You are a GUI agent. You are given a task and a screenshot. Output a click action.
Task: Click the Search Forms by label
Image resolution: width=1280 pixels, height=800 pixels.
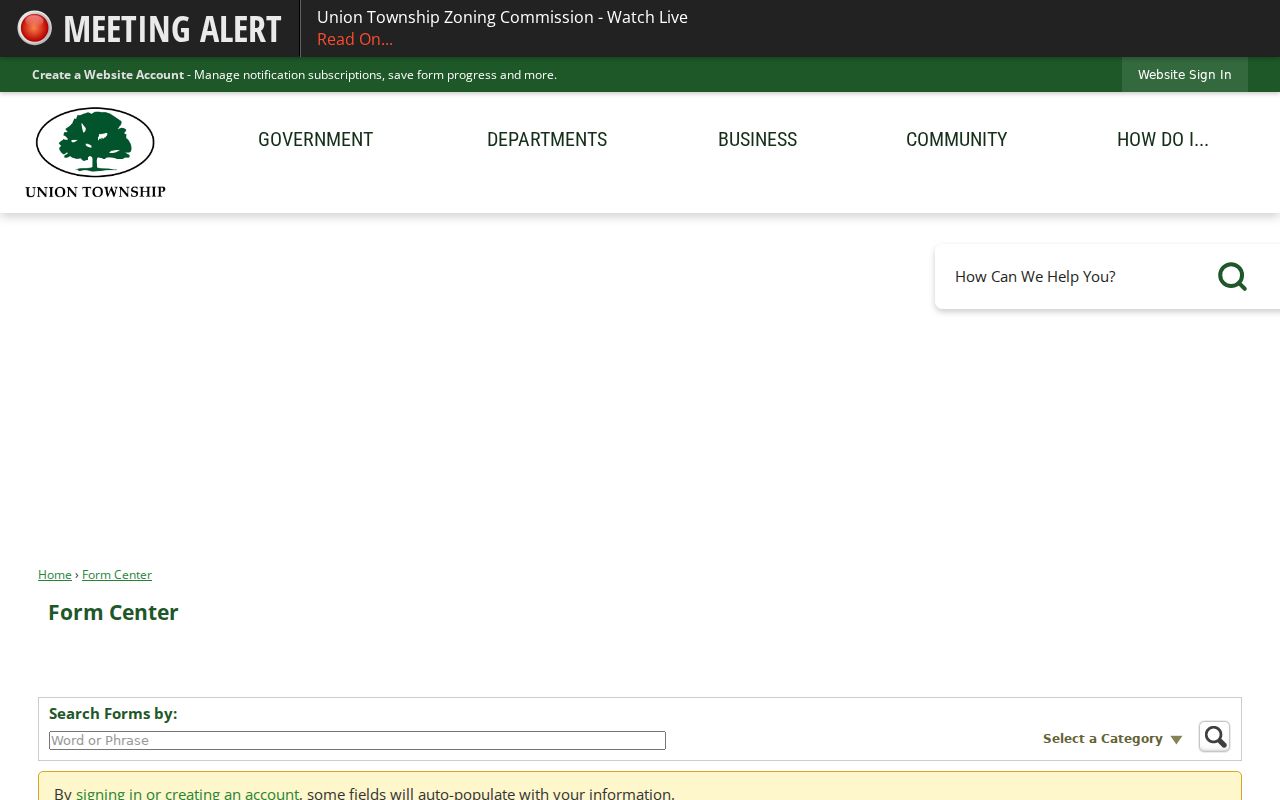pyautogui.click(x=113, y=714)
